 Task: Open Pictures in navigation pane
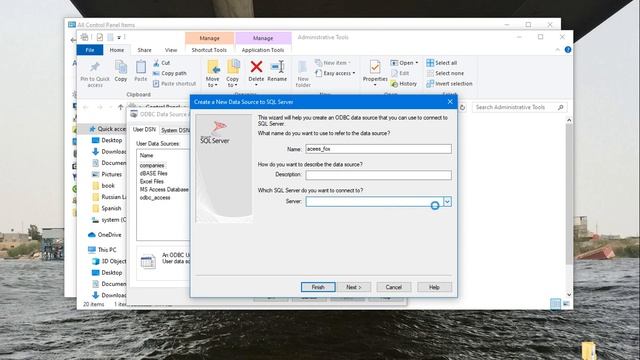point(107,174)
